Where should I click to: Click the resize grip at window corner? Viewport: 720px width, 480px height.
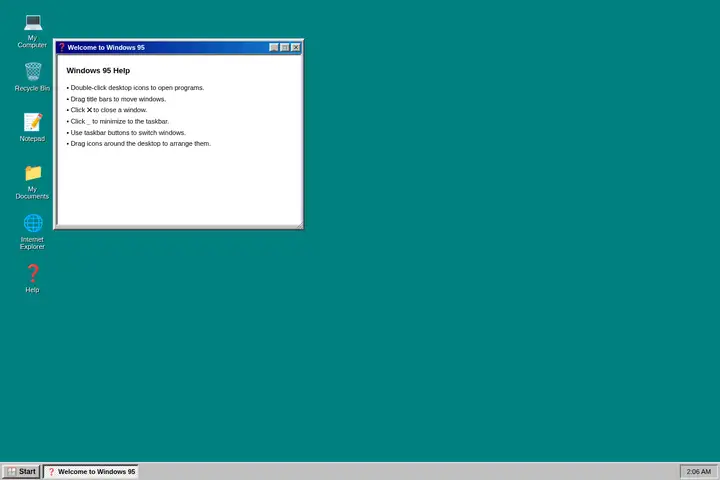(x=299, y=225)
